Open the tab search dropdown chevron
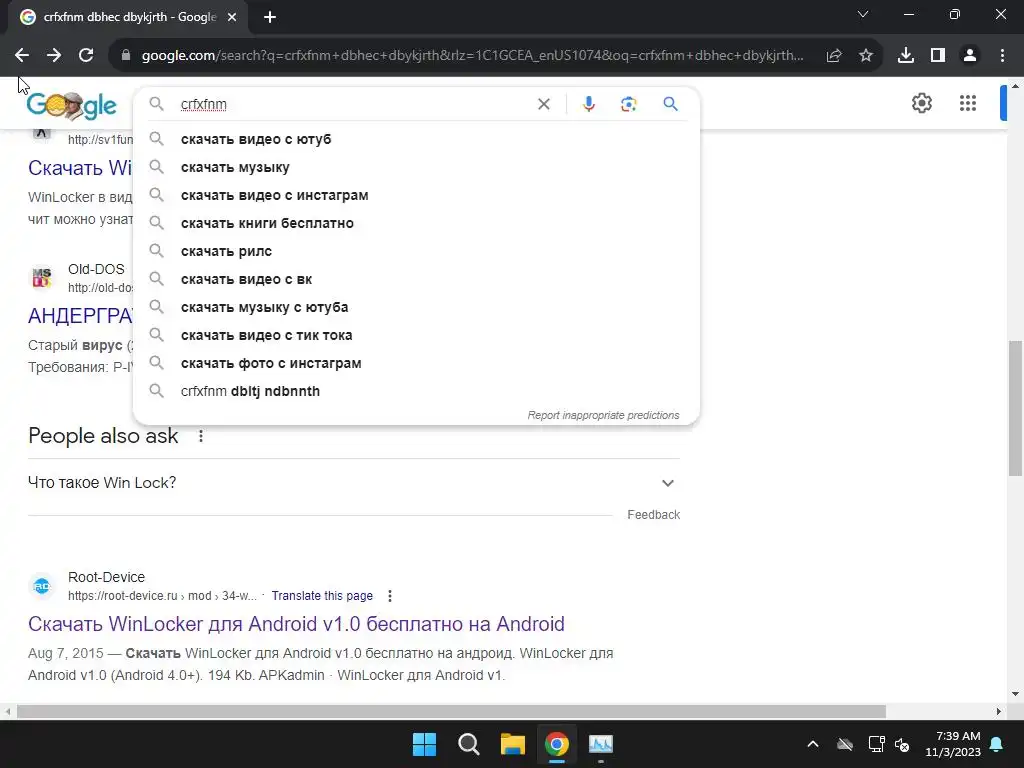 pyautogui.click(x=863, y=14)
